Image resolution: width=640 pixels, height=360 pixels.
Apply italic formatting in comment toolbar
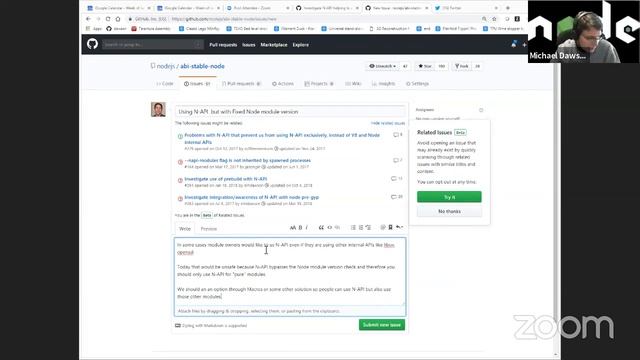pyautogui.click(x=307, y=228)
